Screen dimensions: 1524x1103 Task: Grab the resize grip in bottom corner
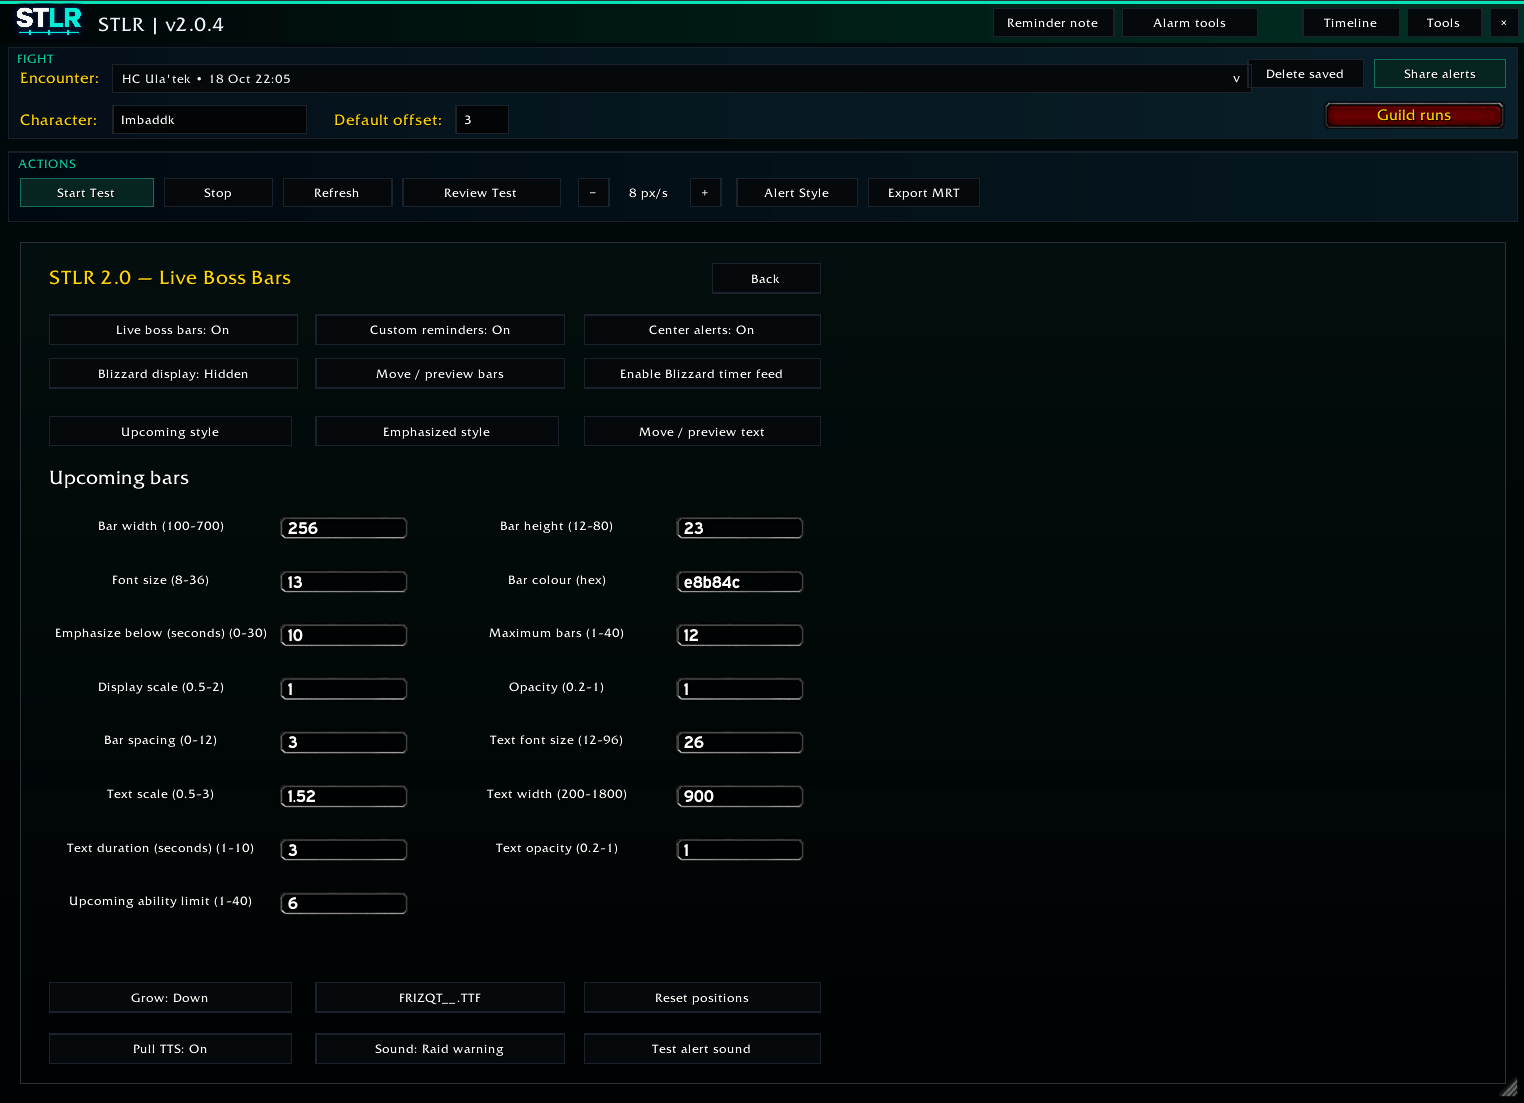(1509, 1089)
